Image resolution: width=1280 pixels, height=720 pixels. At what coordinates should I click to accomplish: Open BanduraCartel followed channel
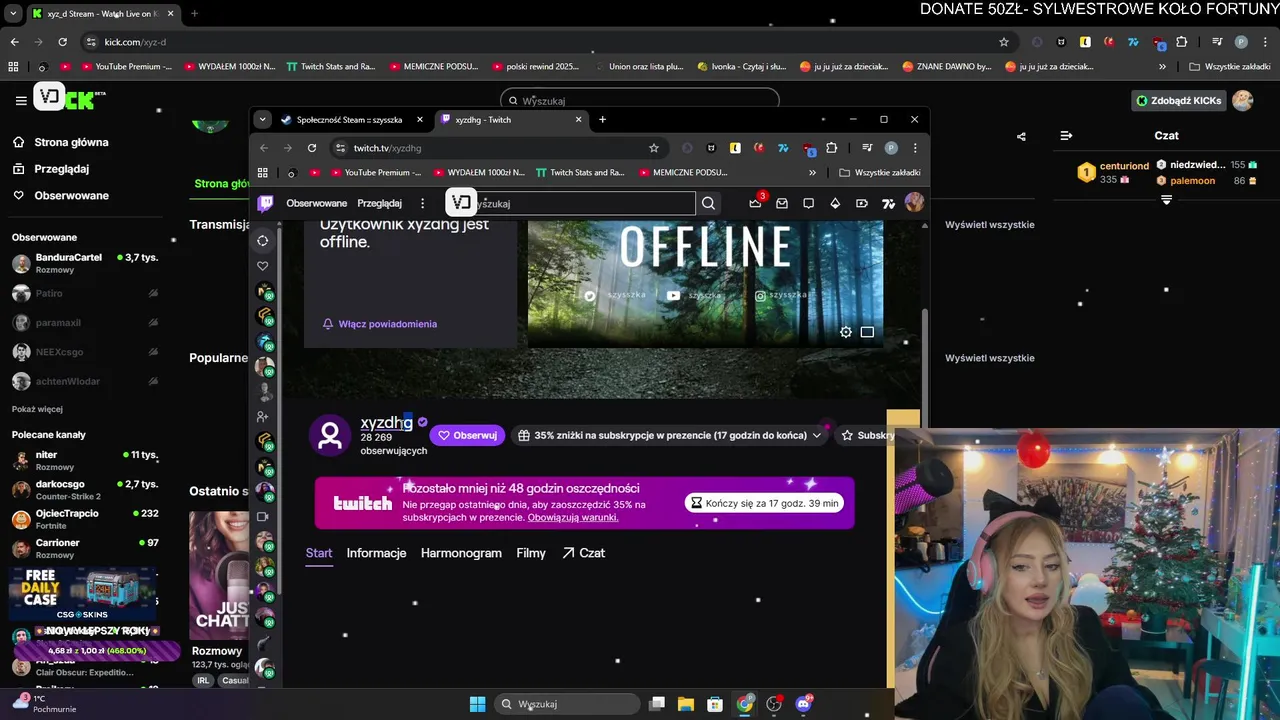click(x=85, y=263)
